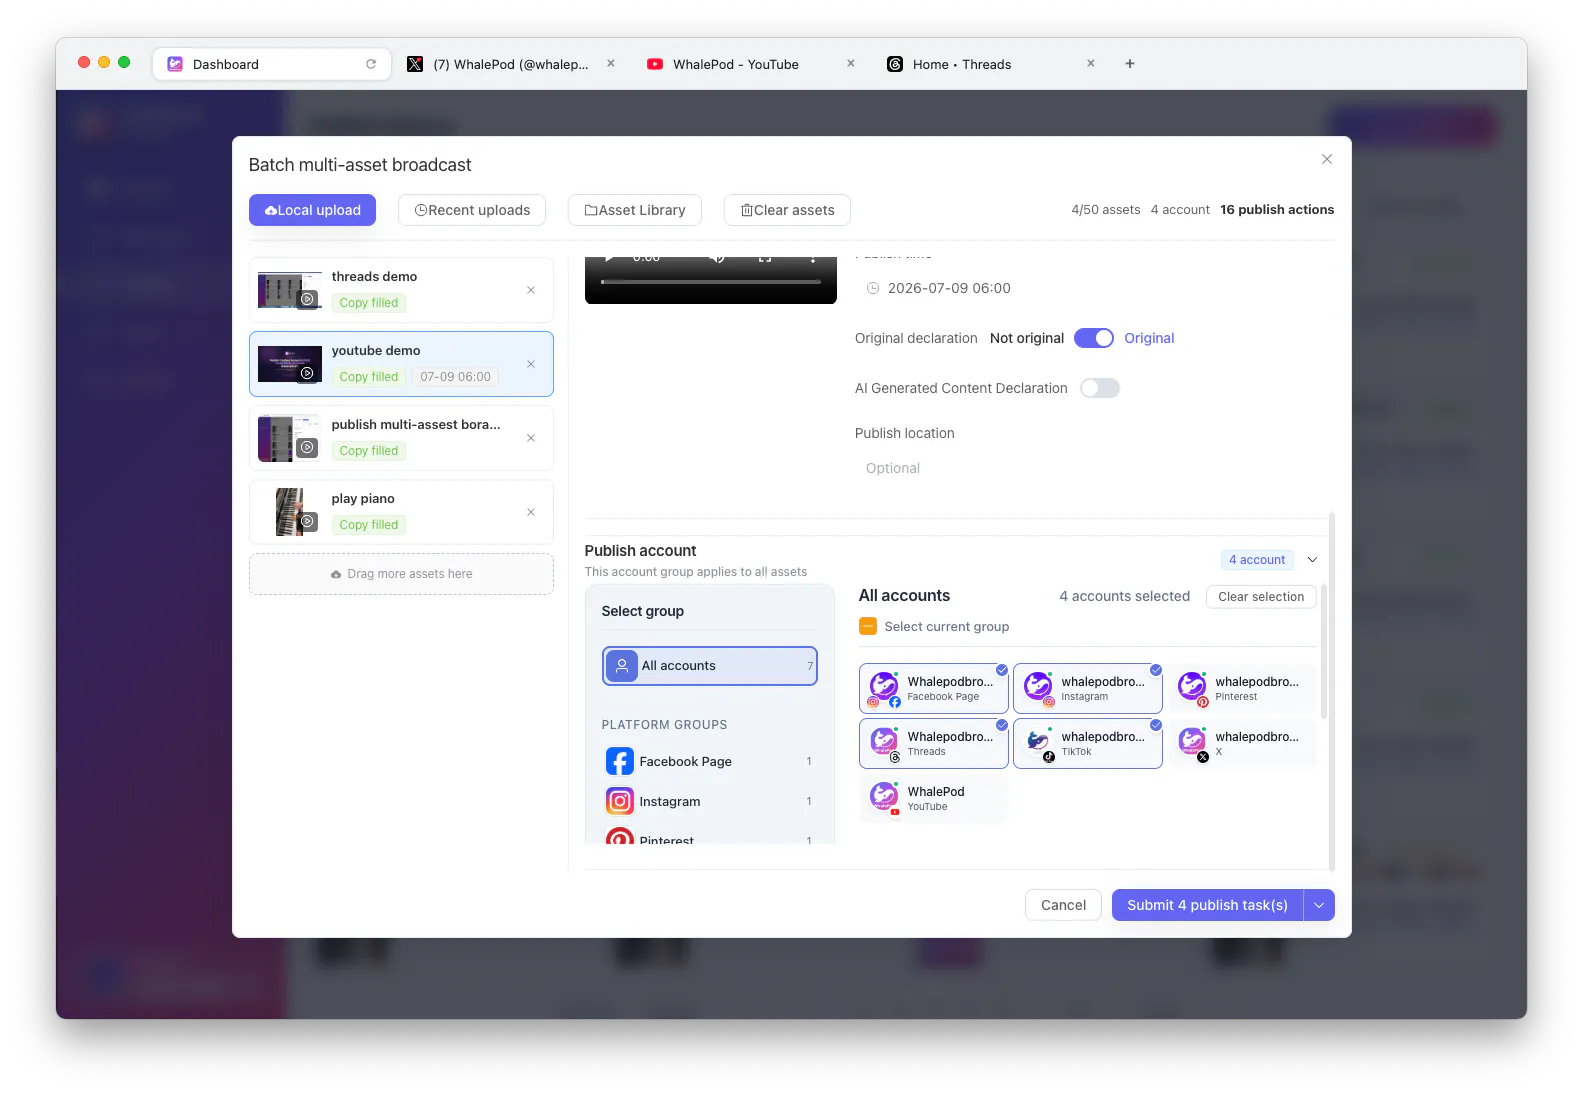
Task: Select the whalepodbro Pinterest account
Action: 1242,688
